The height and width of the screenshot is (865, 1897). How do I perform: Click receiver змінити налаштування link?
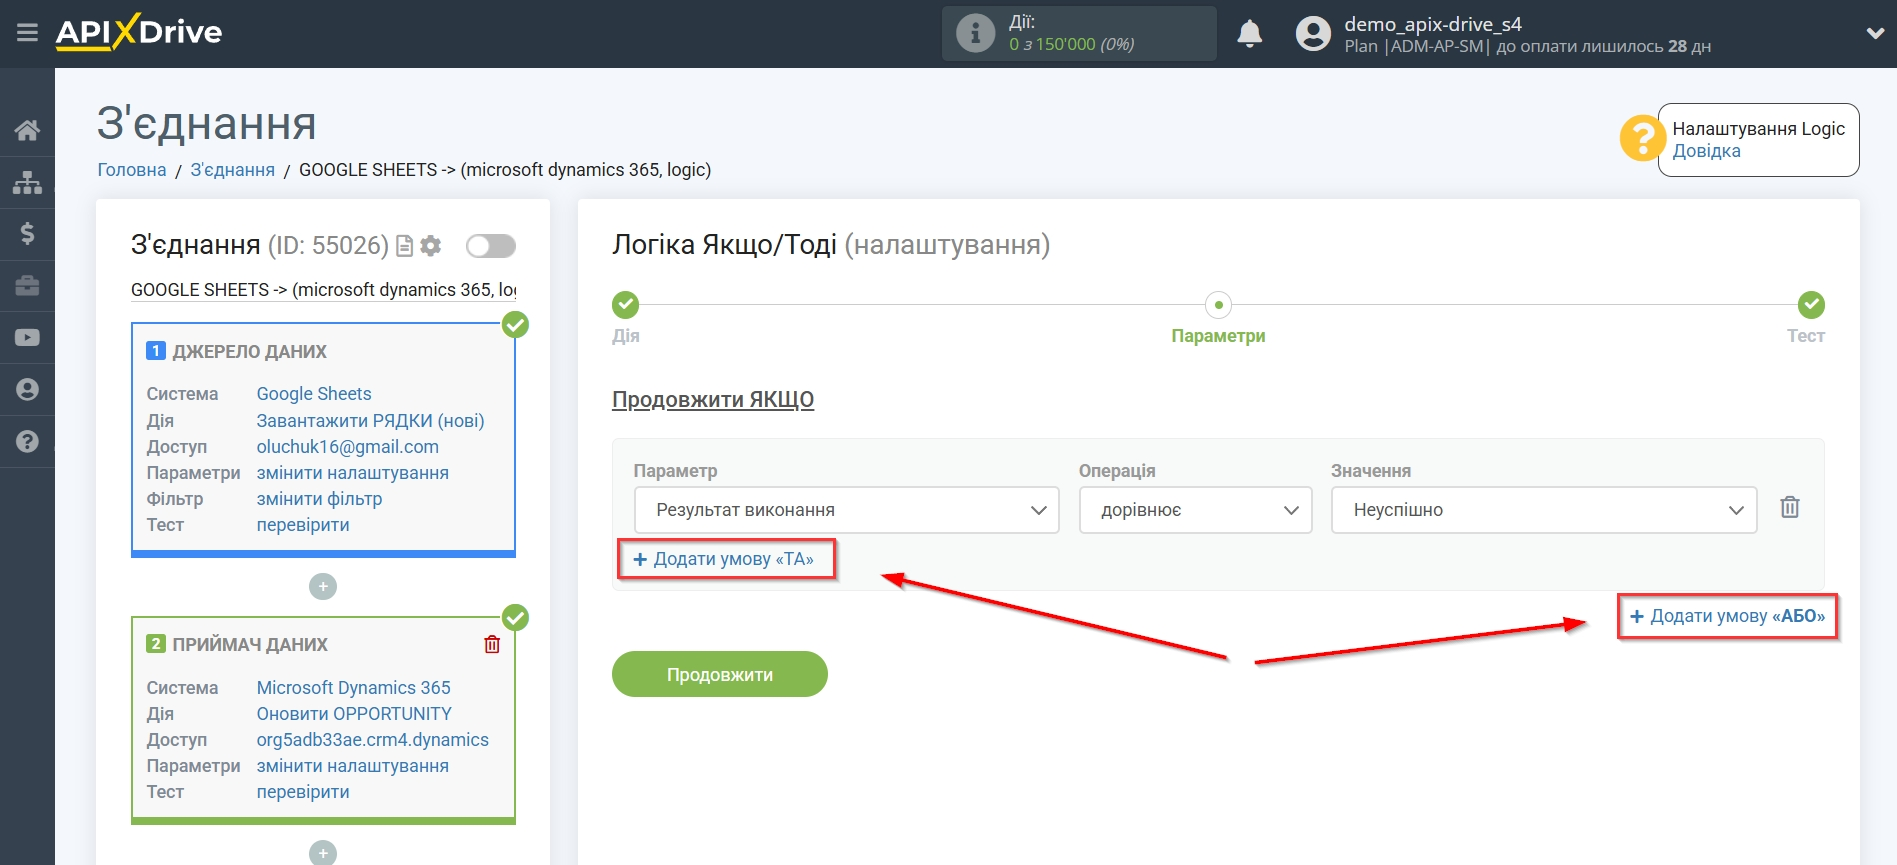coord(352,766)
